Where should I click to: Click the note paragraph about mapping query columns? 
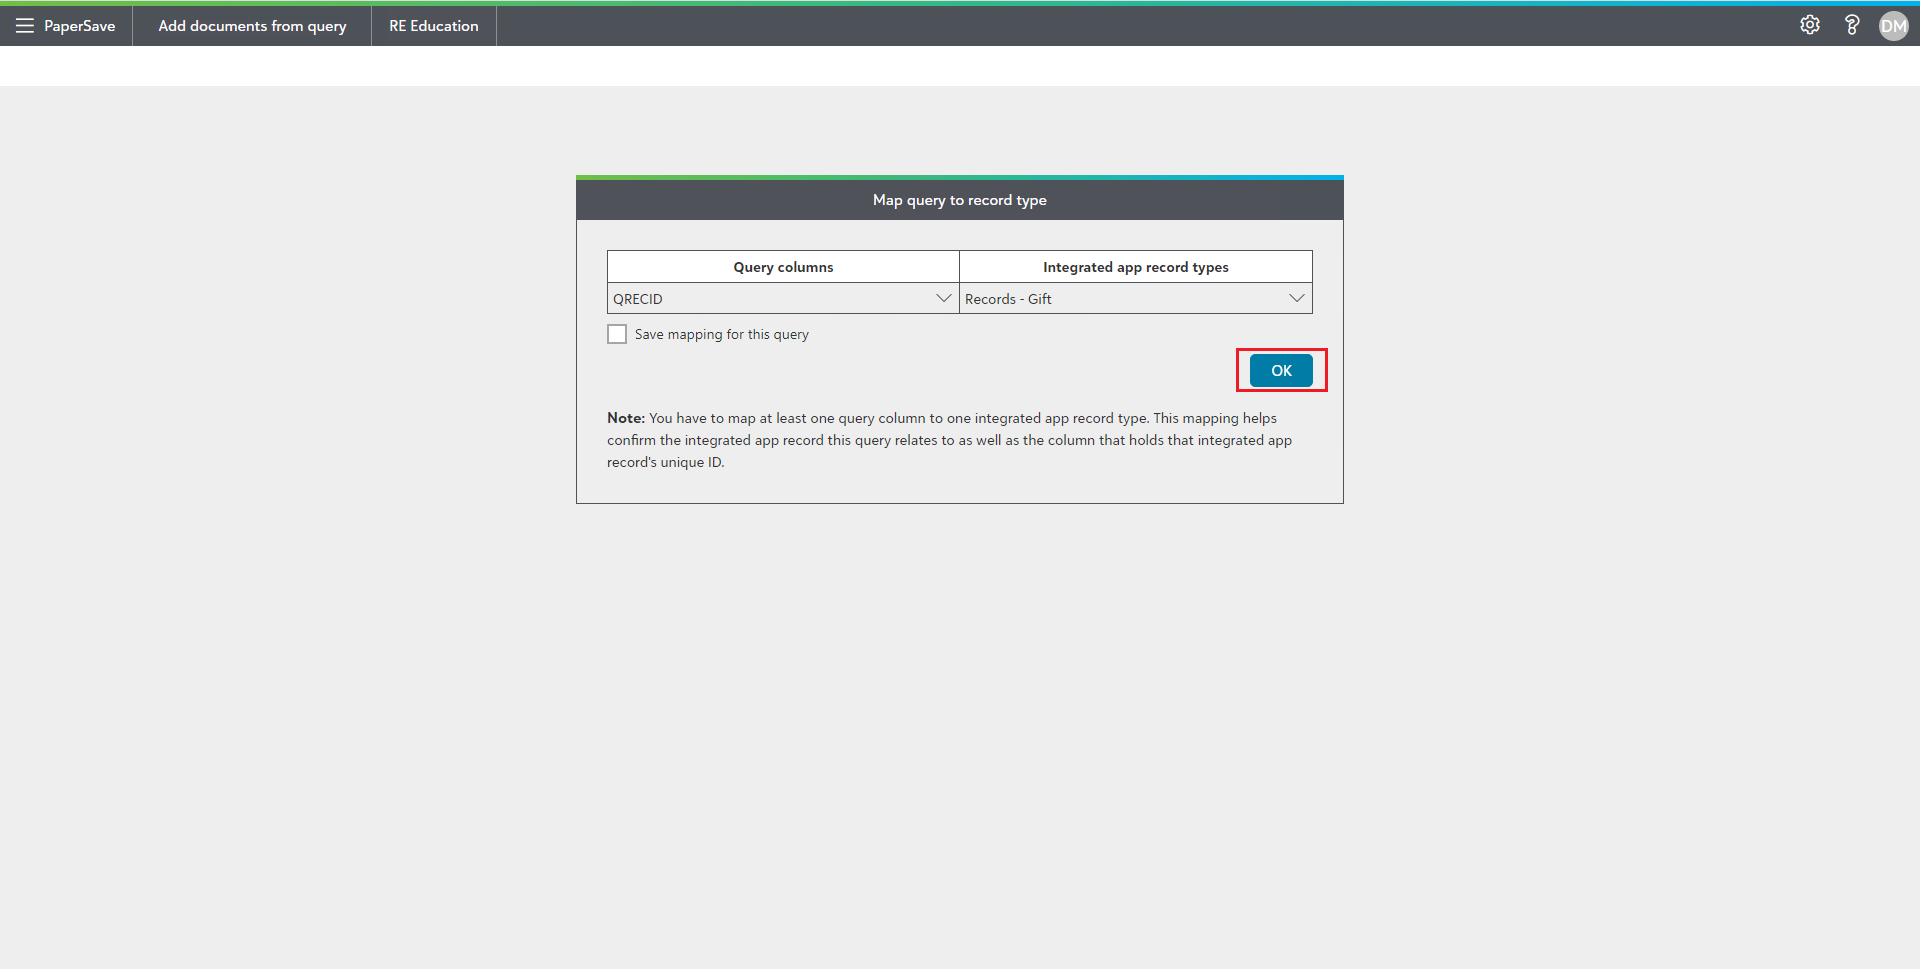tap(949, 441)
